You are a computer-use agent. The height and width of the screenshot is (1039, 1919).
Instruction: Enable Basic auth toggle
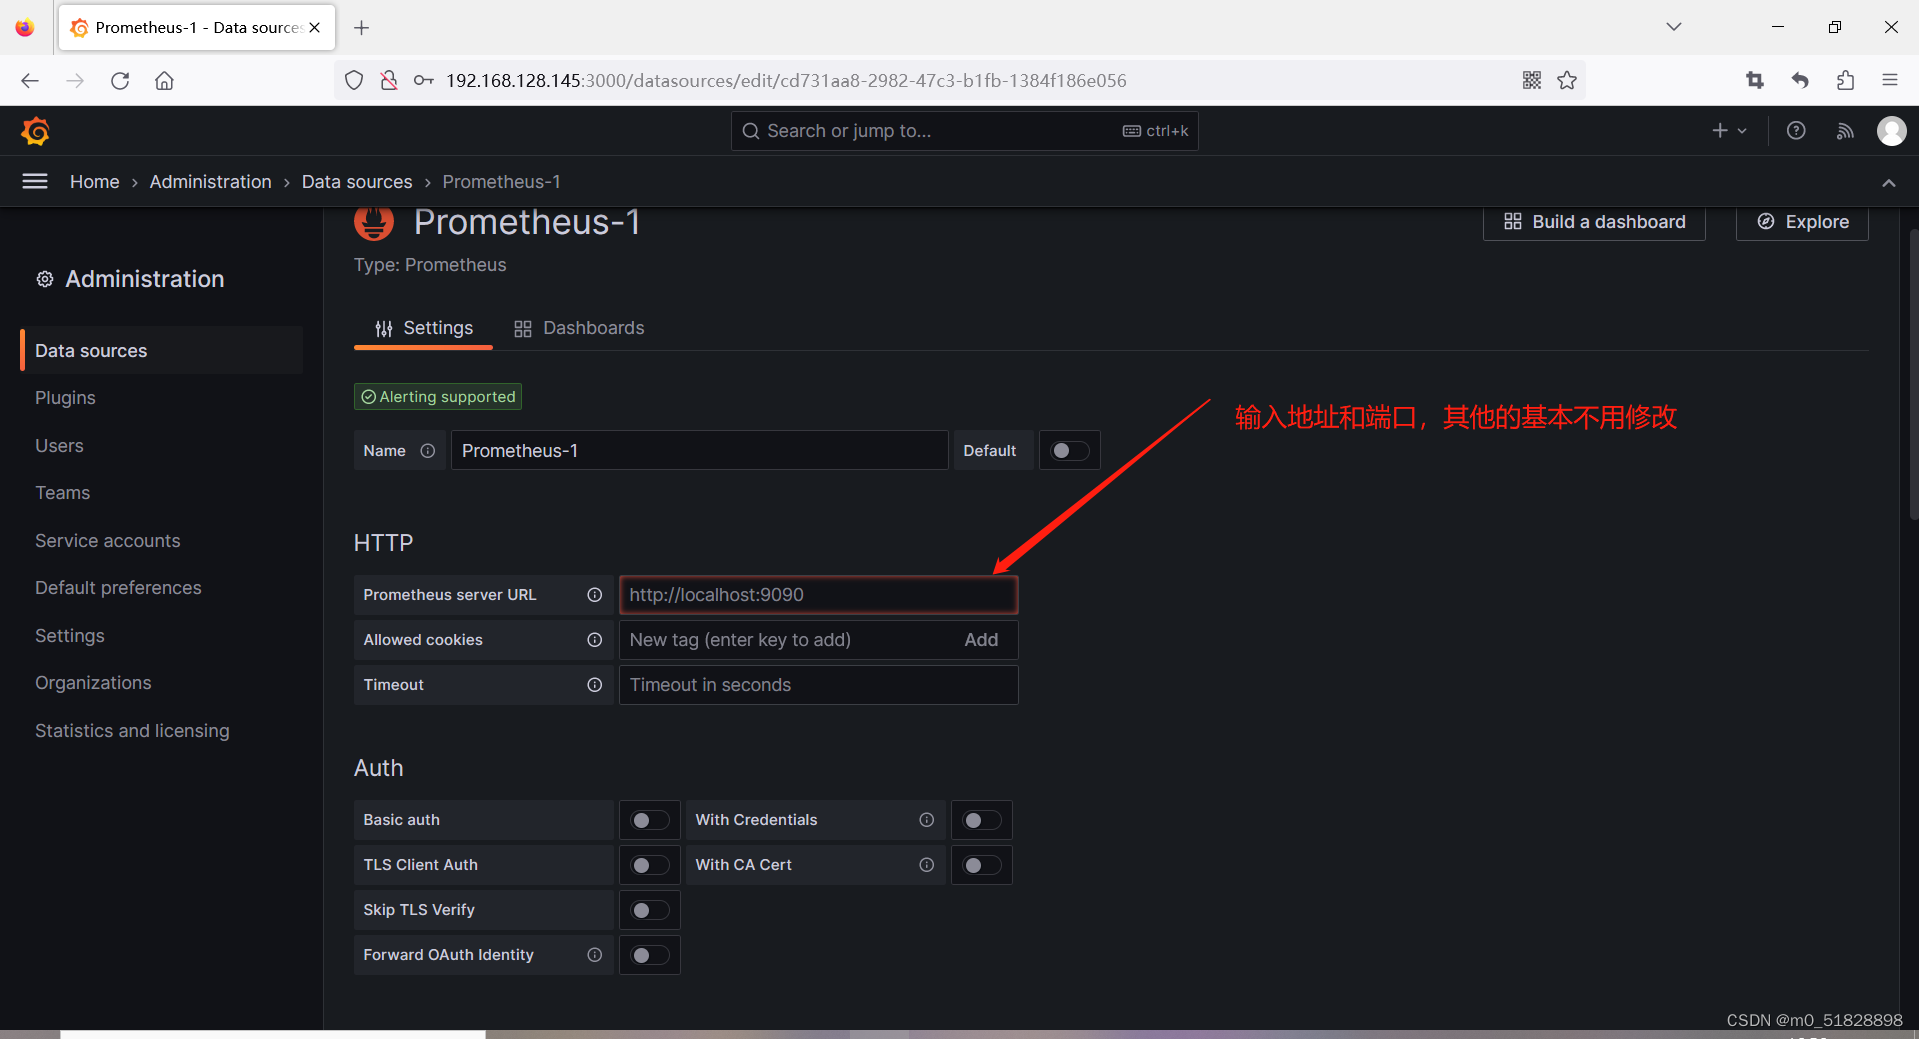(x=650, y=820)
